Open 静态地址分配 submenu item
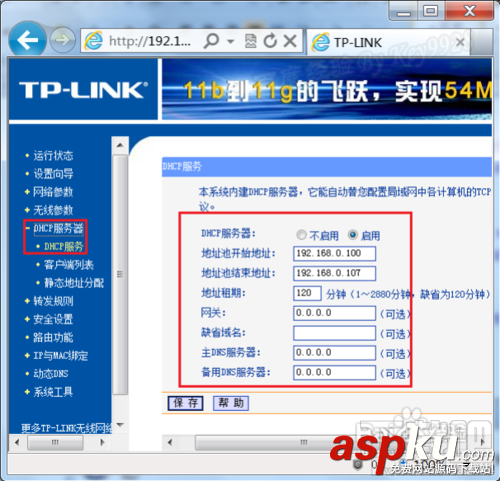The image size is (500, 481). click(74, 283)
